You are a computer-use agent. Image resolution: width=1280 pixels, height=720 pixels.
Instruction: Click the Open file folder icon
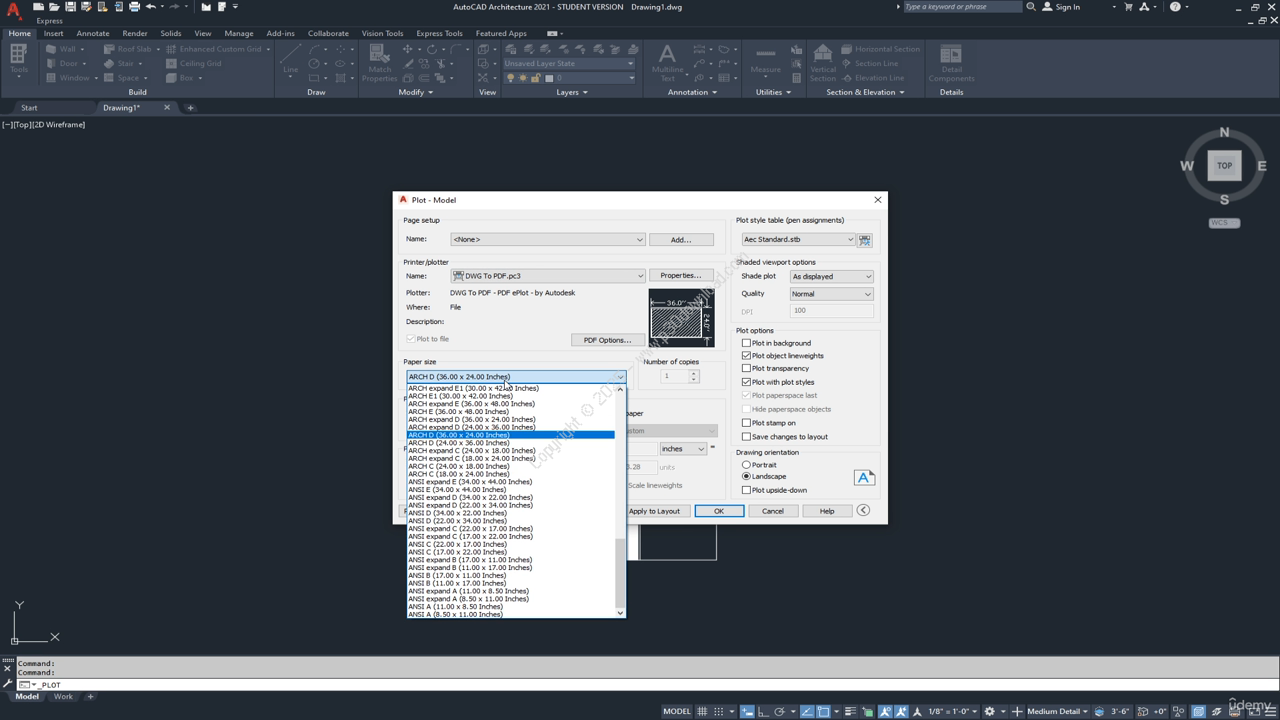pos(54,6)
